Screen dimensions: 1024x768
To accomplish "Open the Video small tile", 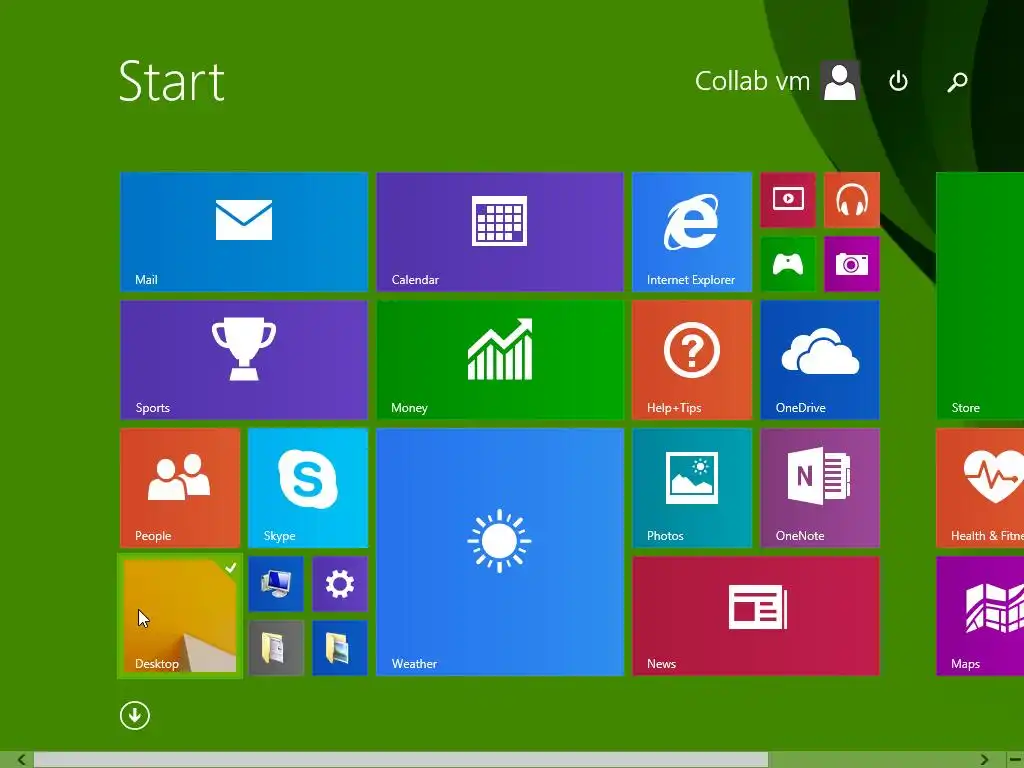I will [x=788, y=200].
